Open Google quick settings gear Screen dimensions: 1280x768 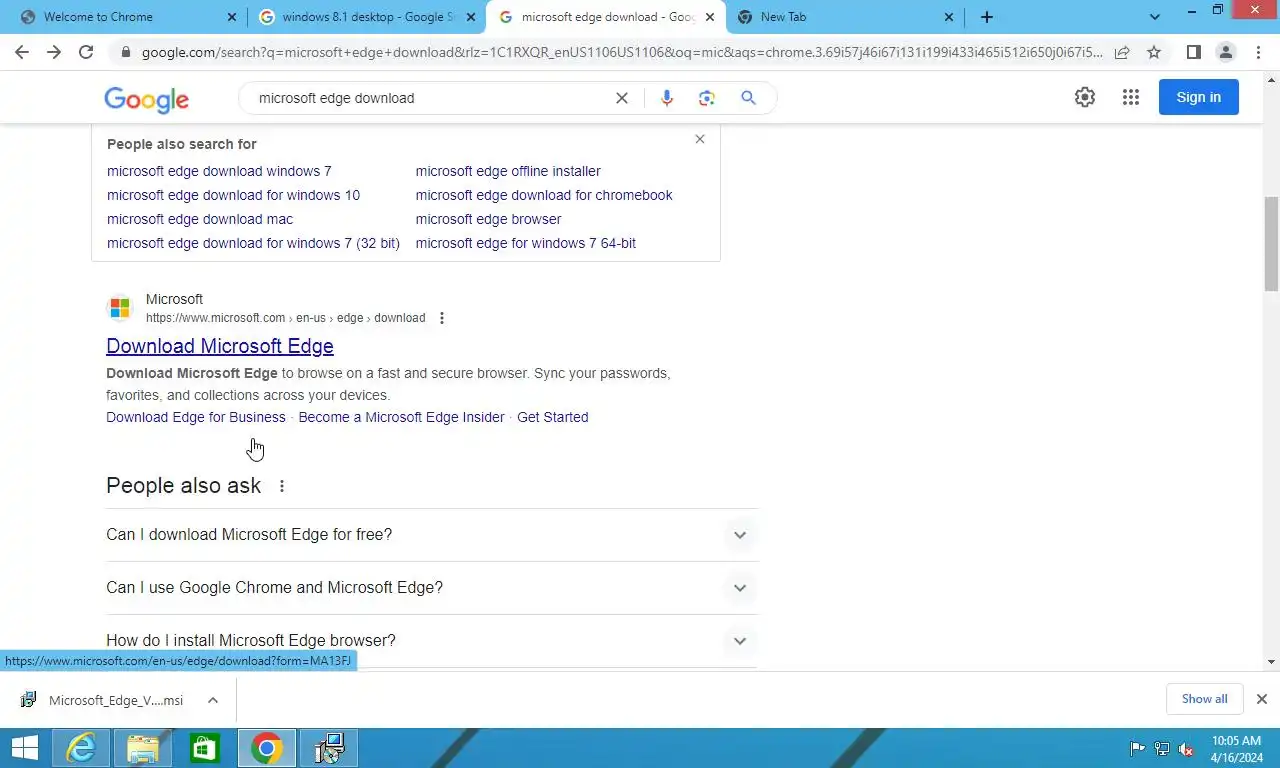(1085, 97)
